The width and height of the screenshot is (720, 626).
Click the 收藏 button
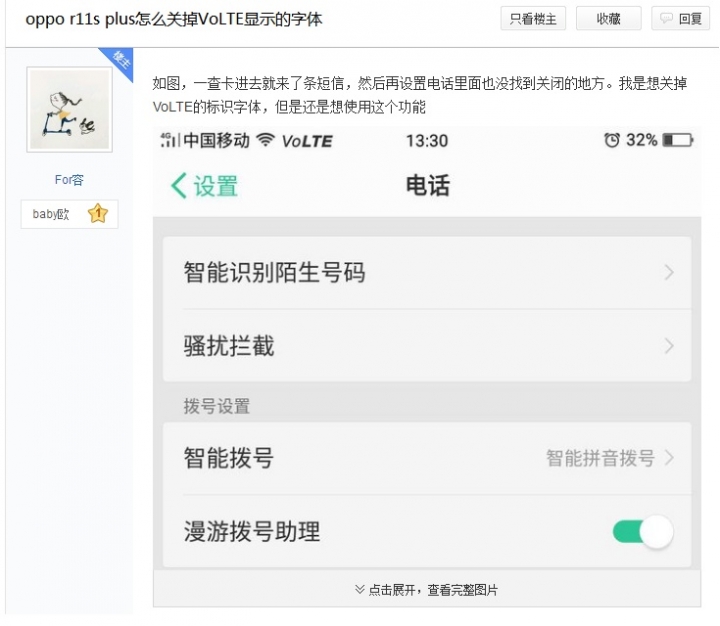point(608,18)
